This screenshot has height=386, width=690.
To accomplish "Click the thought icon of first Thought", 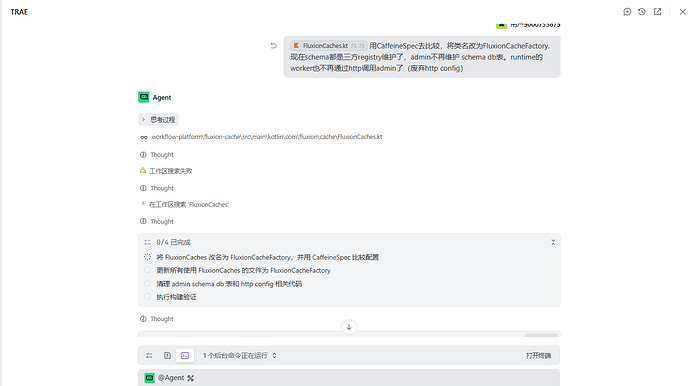I will pyautogui.click(x=143, y=155).
